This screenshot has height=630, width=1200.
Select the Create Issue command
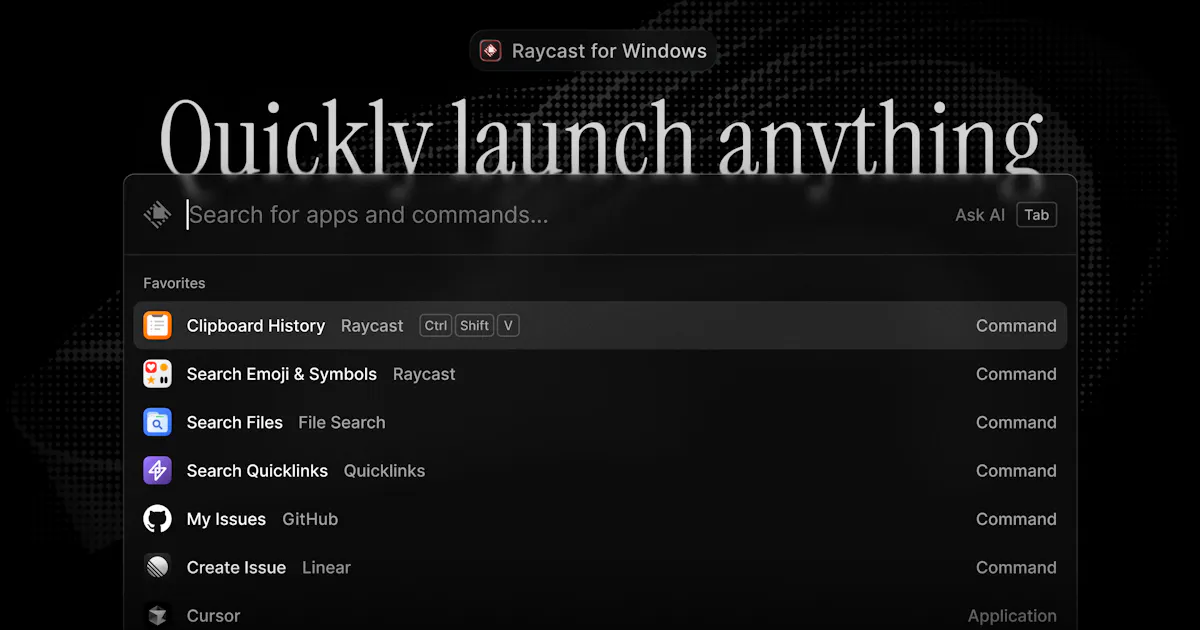tap(600, 567)
